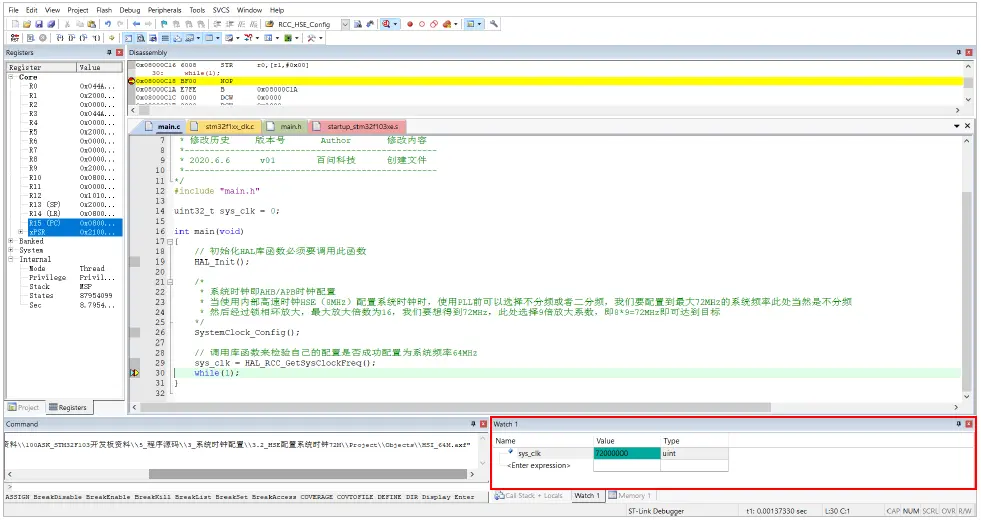Viewport: 981px width, 520px height.
Task: Switch to the stm32f1xx_clk.c editor tab
Action: click(230, 127)
